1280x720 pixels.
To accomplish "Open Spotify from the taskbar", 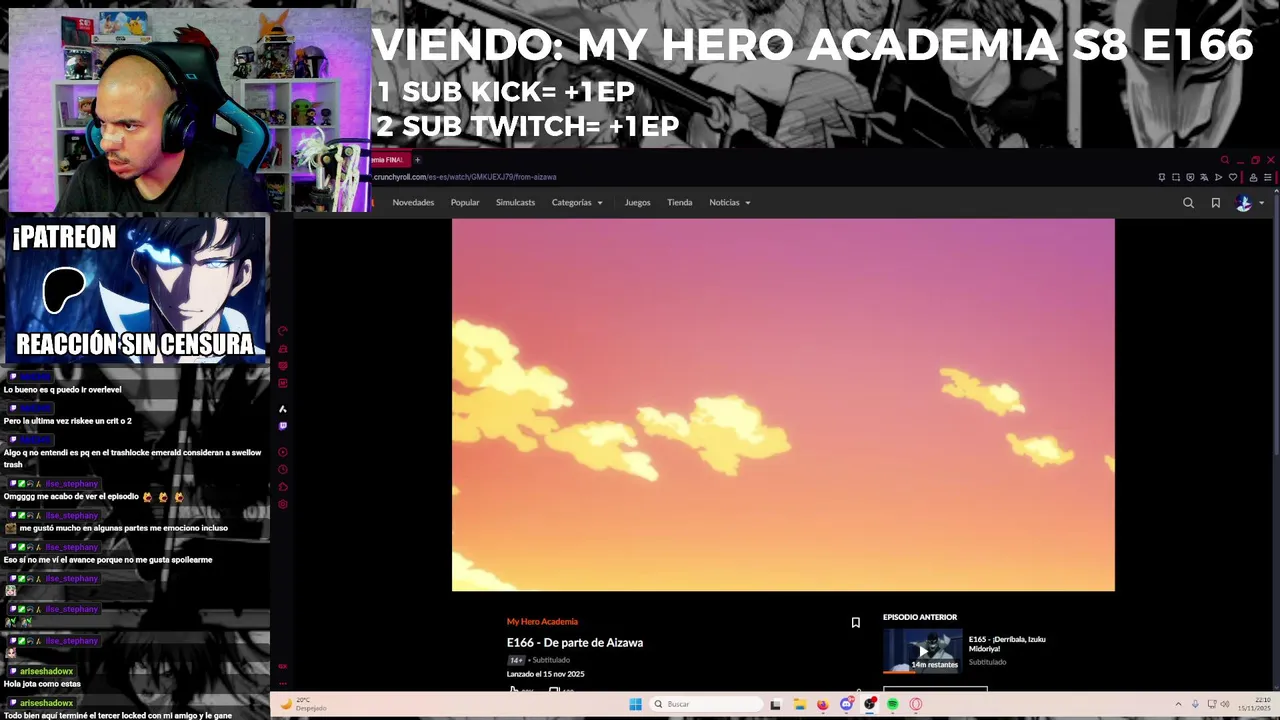I will coord(892,704).
